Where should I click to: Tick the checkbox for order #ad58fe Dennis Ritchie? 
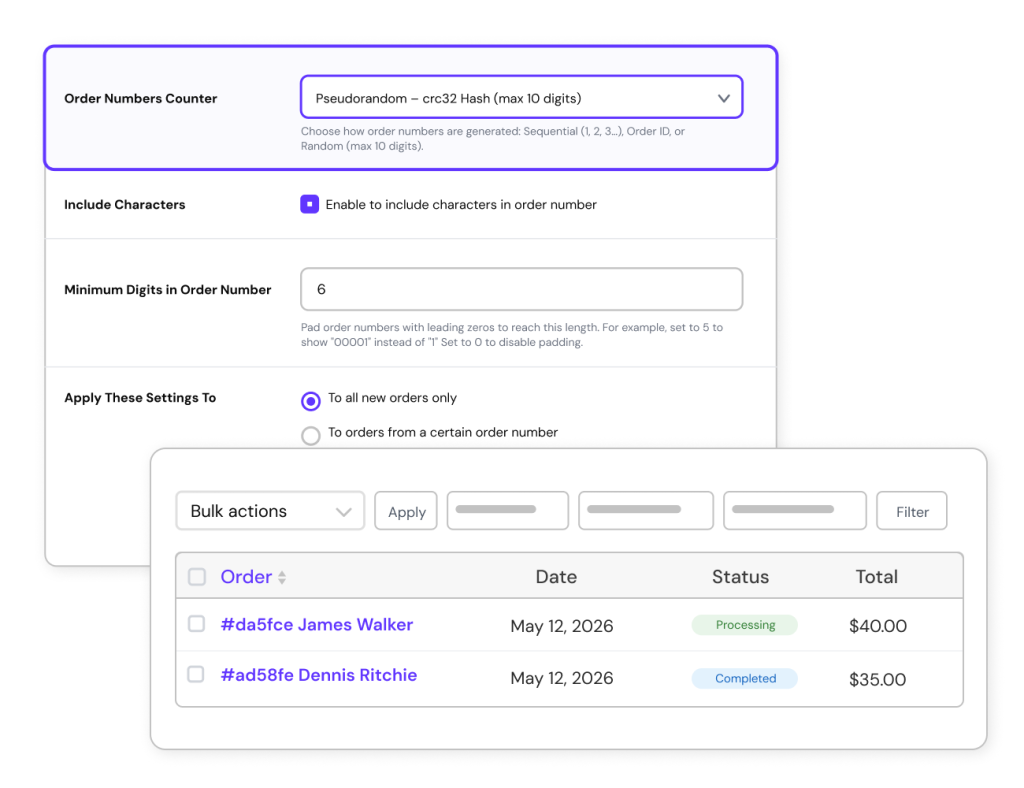196,674
